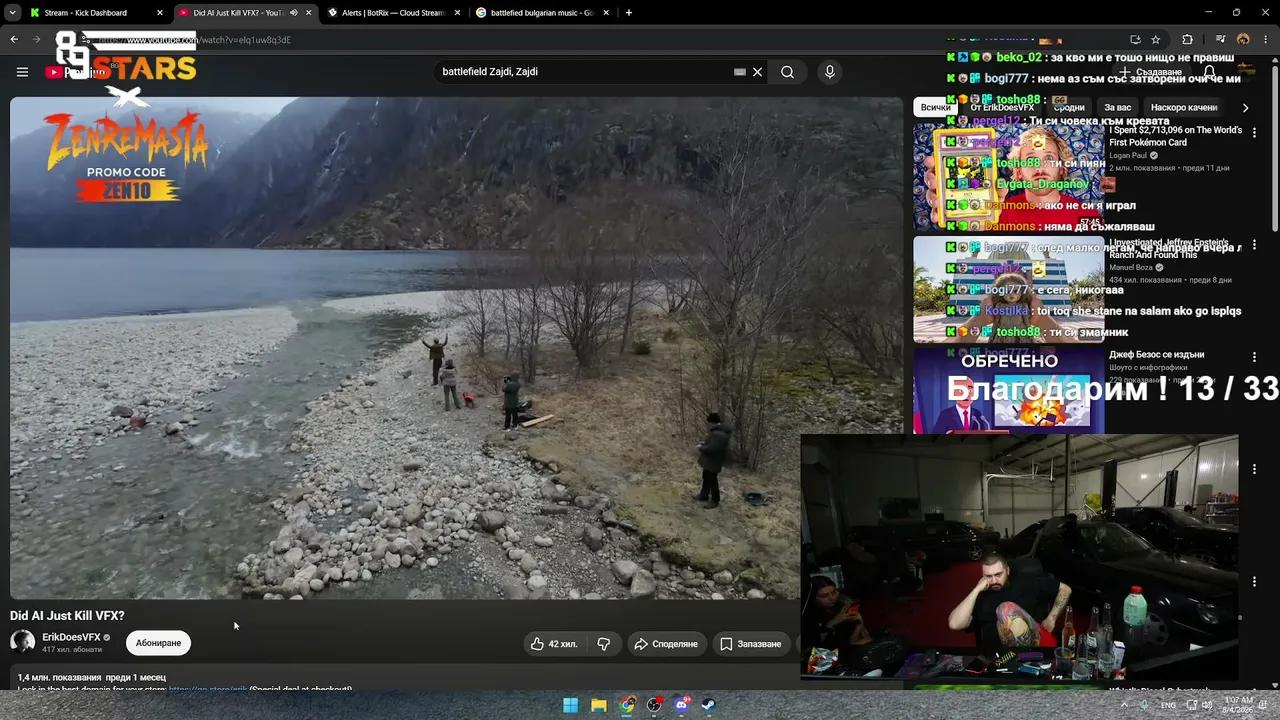Open the tab search dropdown arrow

click(x=12, y=13)
